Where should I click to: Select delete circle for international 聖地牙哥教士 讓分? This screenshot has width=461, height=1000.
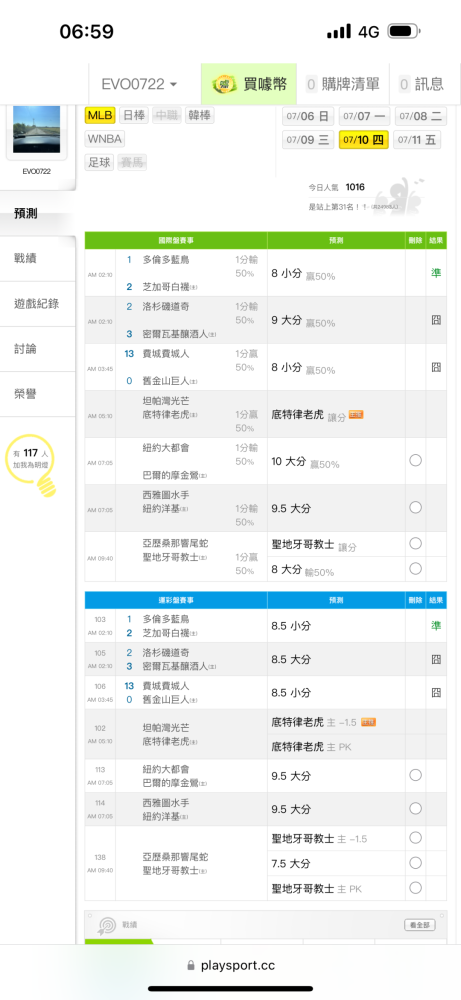416,543
